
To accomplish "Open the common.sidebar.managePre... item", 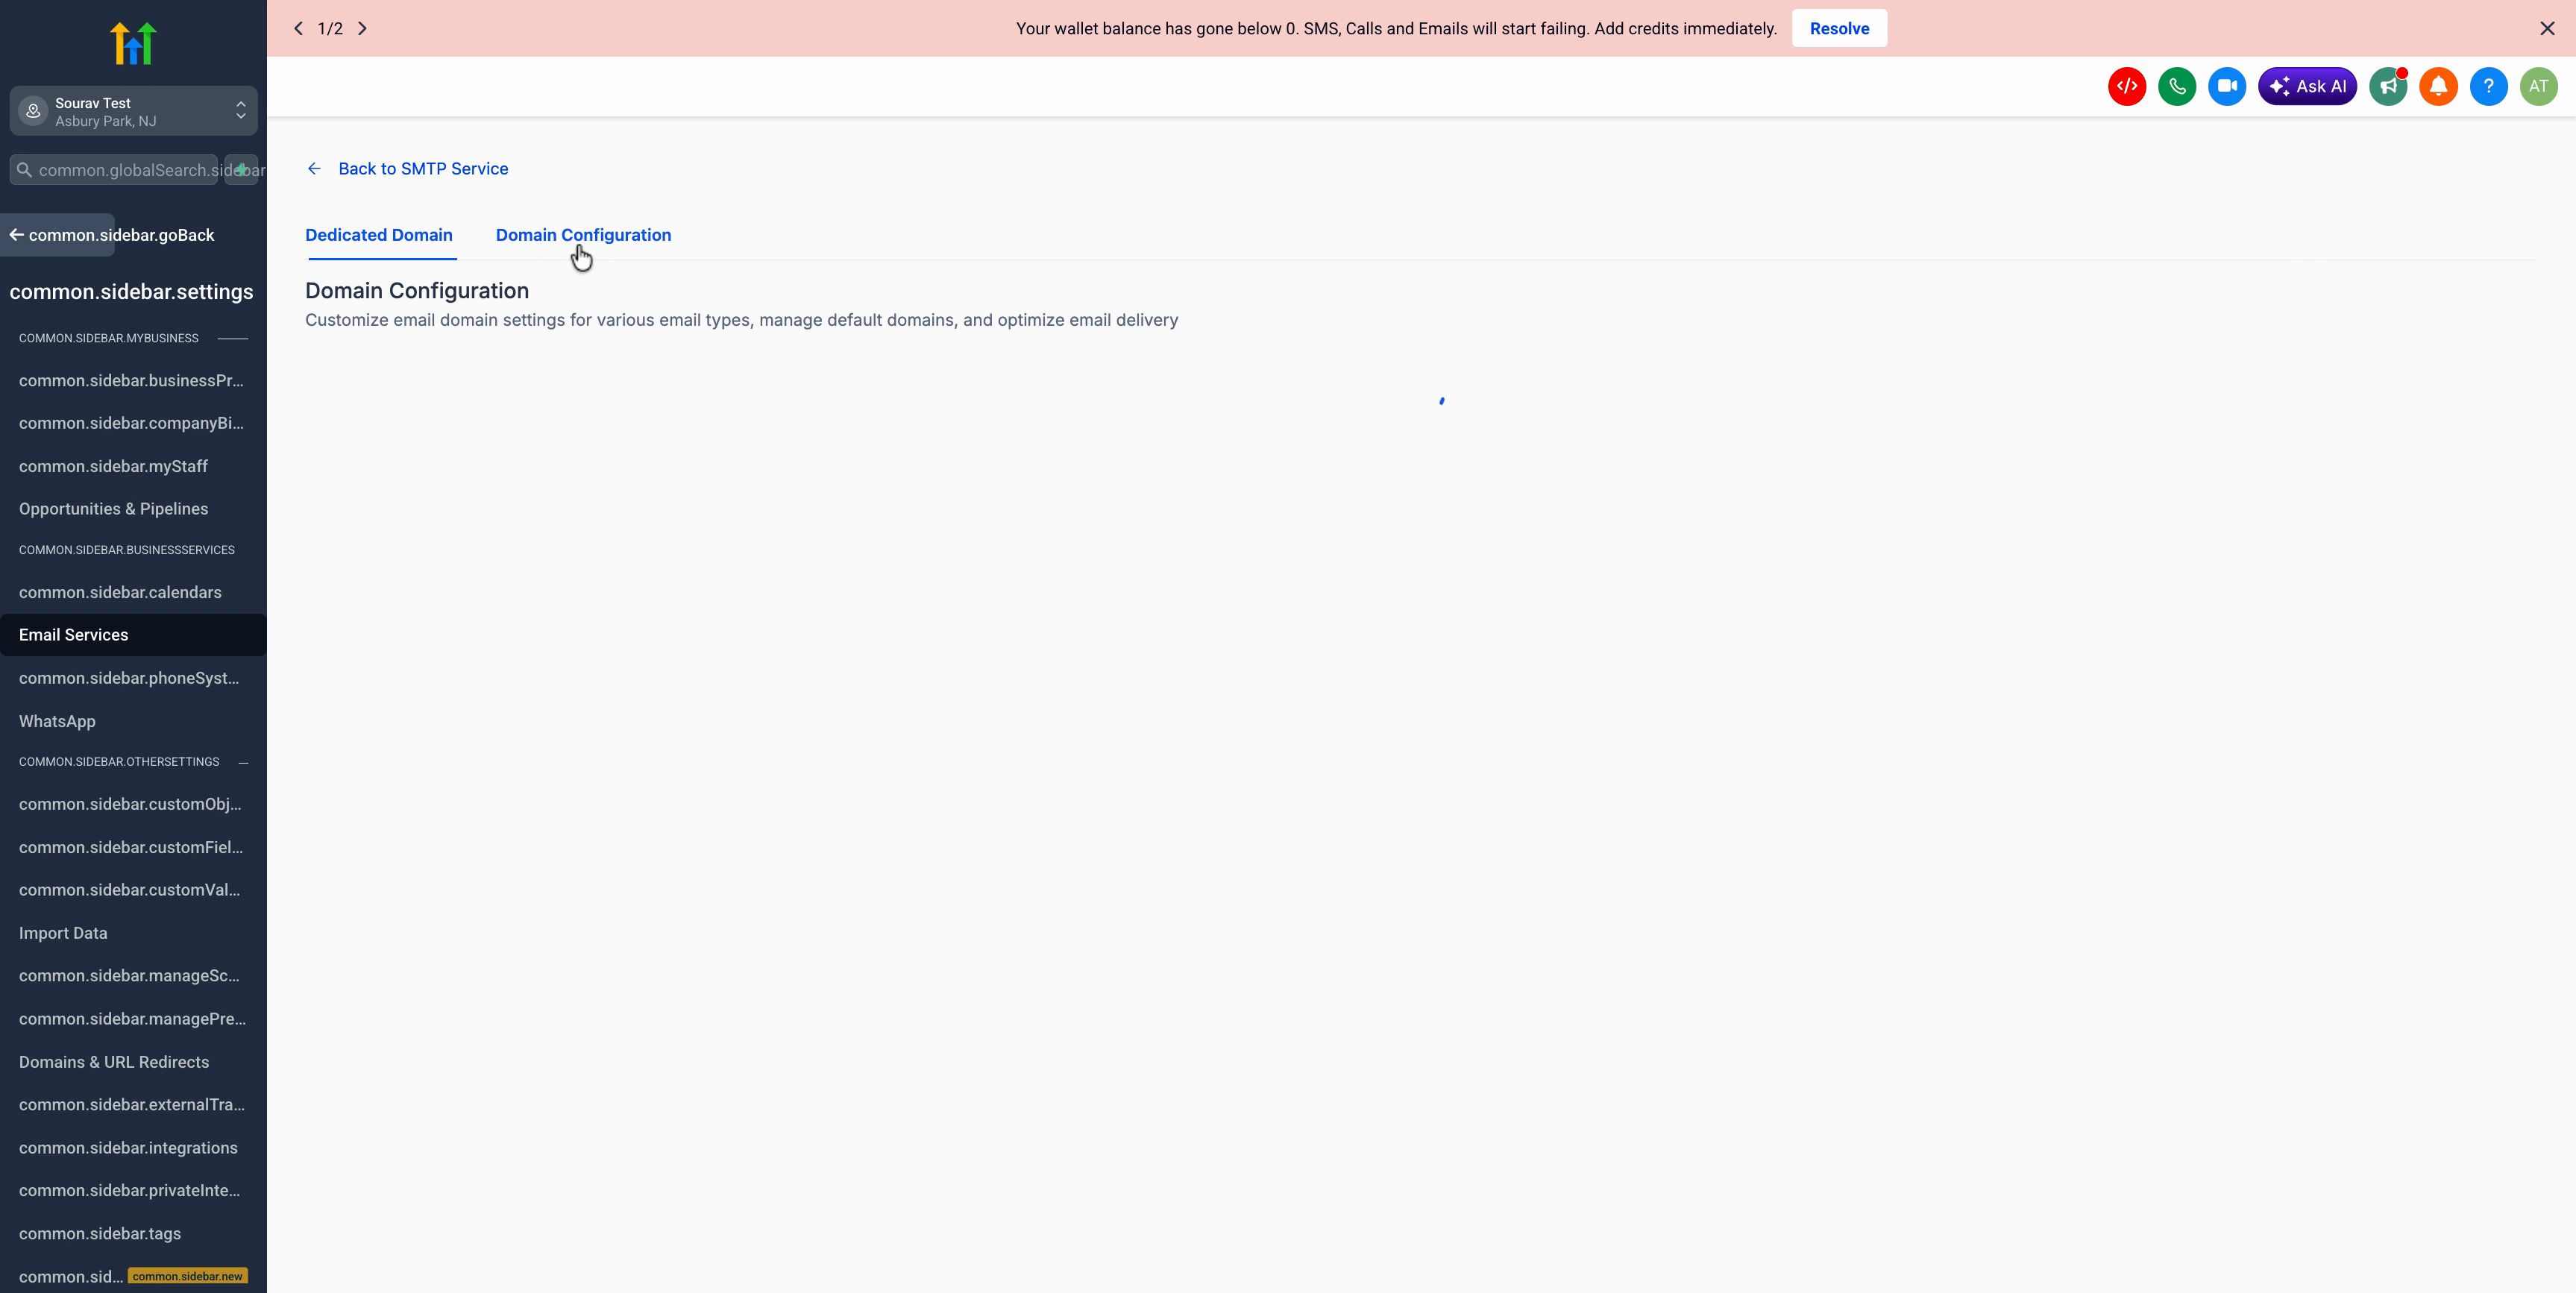I will click(133, 1019).
